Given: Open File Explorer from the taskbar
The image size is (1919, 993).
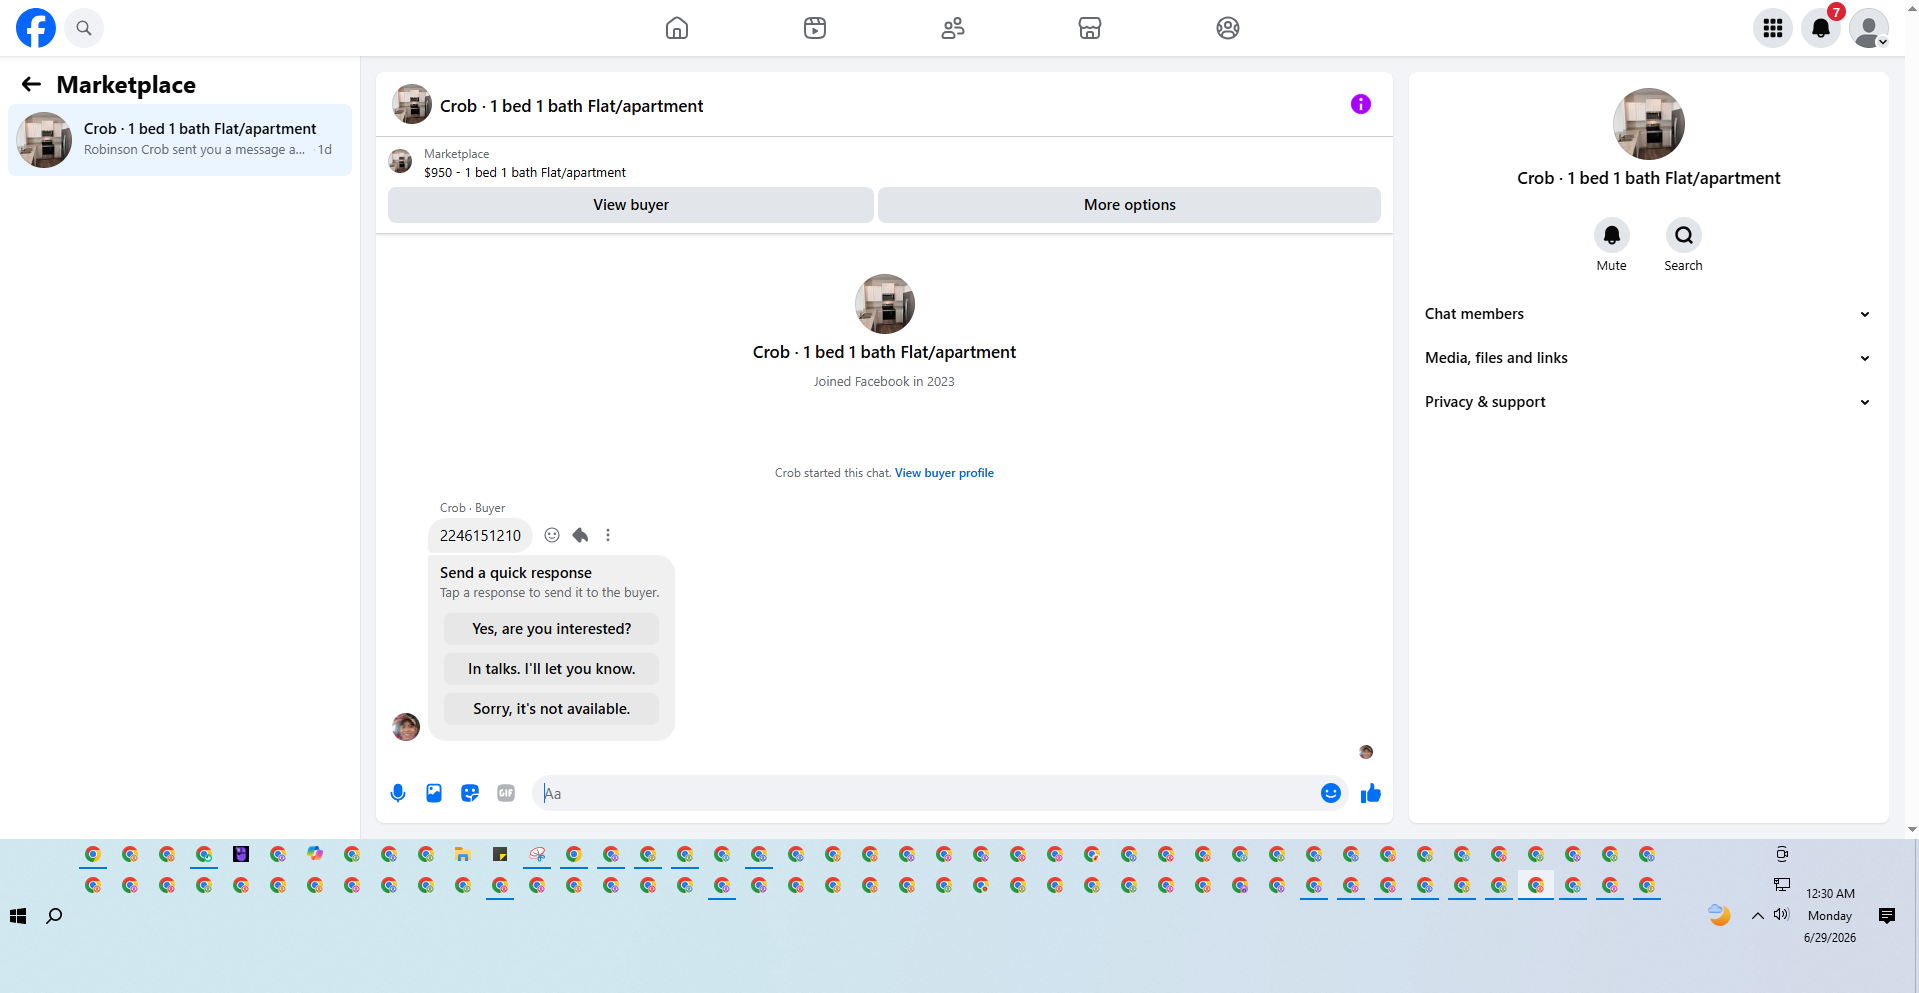Looking at the screenshot, I should click(x=462, y=854).
